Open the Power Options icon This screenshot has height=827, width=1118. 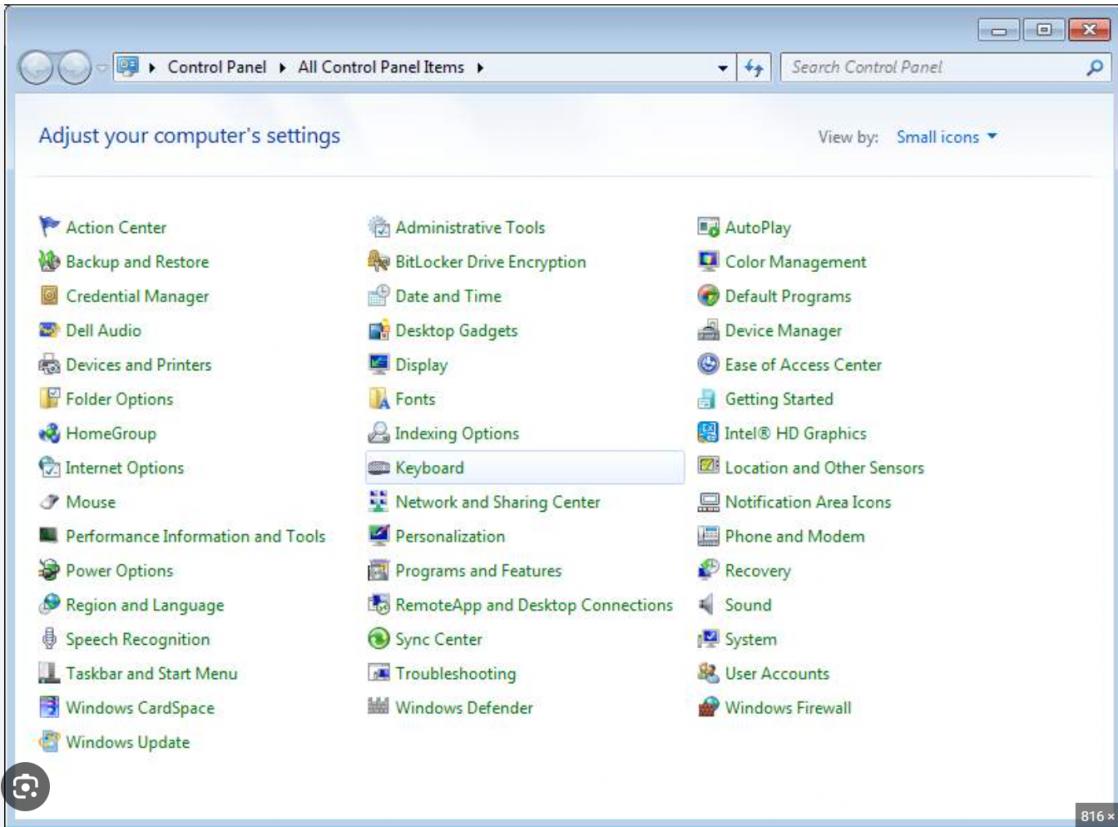point(49,571)
